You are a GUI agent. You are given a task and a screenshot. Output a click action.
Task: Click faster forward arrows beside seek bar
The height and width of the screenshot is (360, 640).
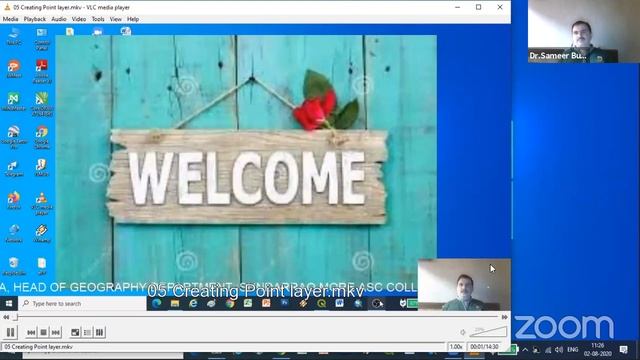[x=505, y=317]
